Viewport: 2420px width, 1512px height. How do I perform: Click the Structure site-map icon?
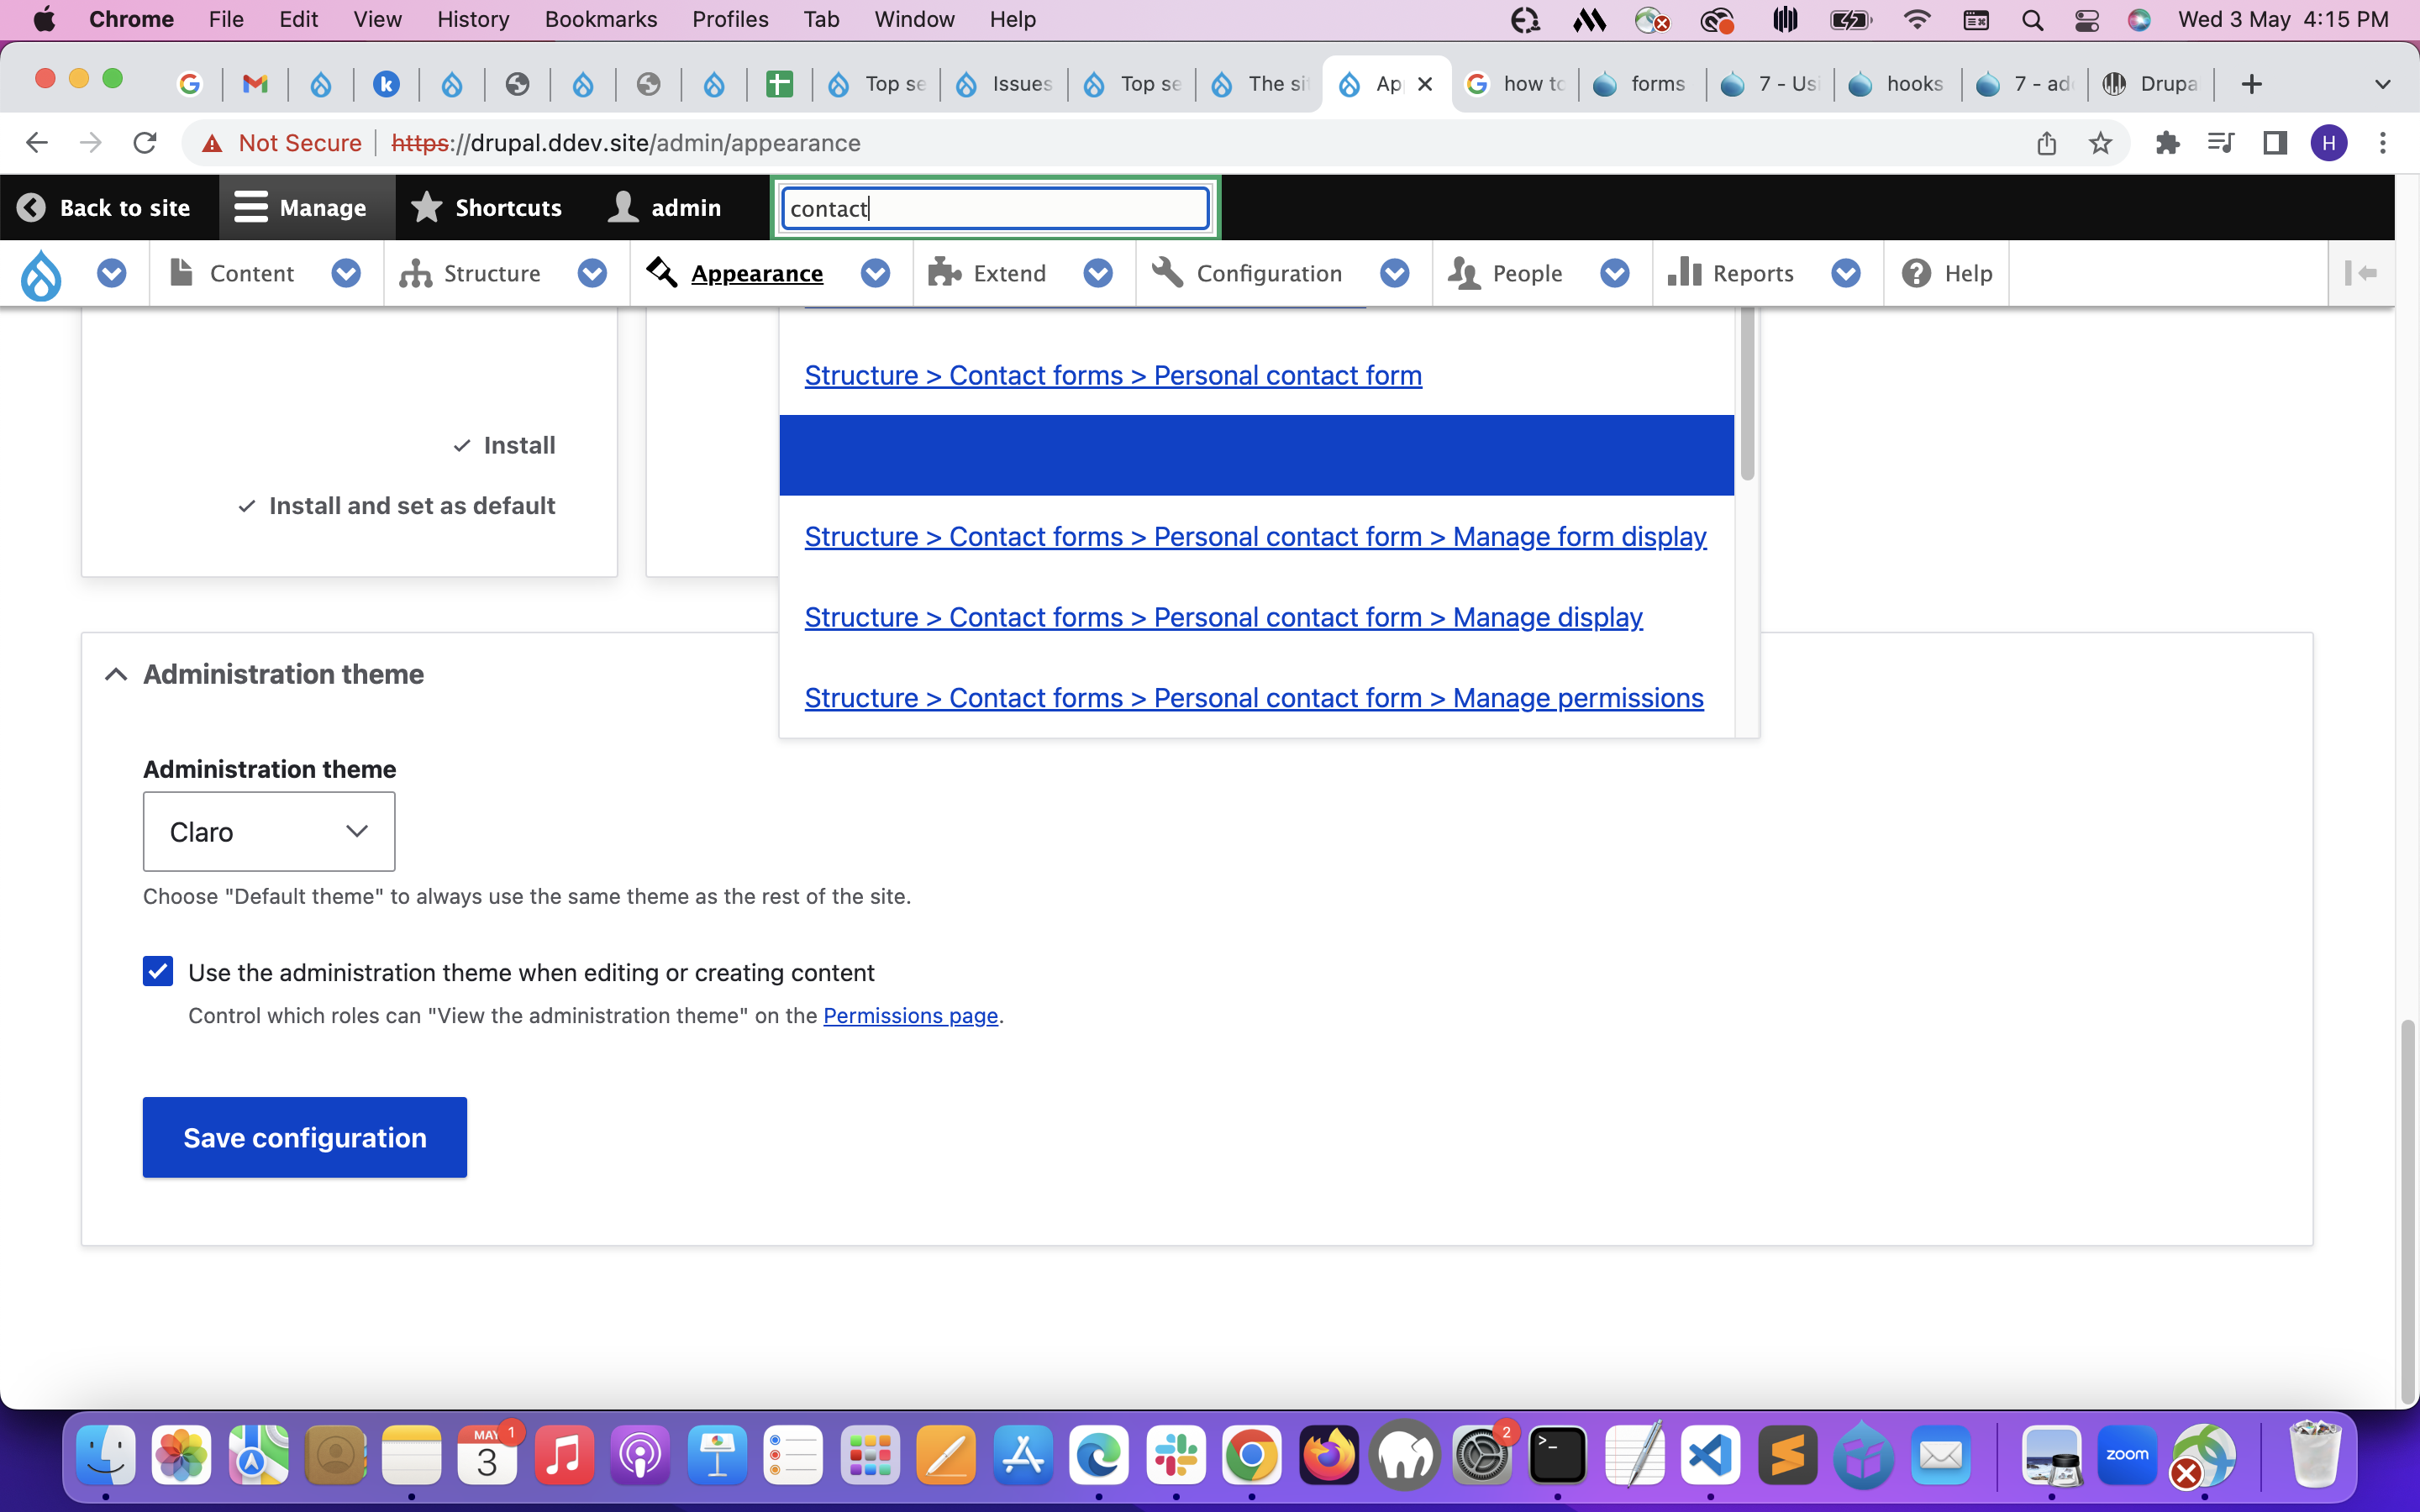(416, 273)
